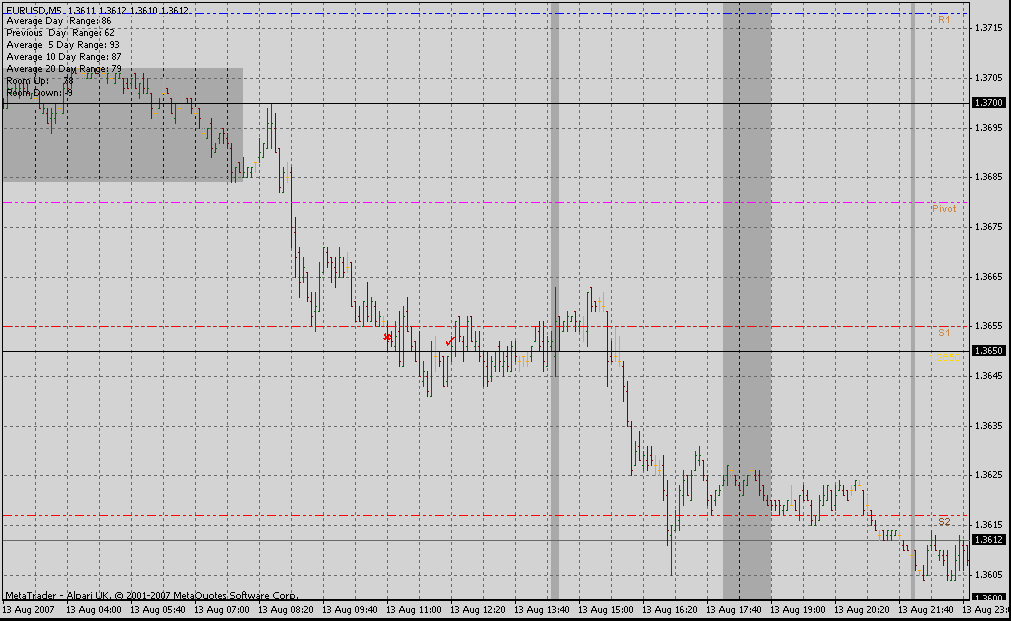1011x621 pixels.
Task: Select the R1 resistance label
Action: point(944,20)
